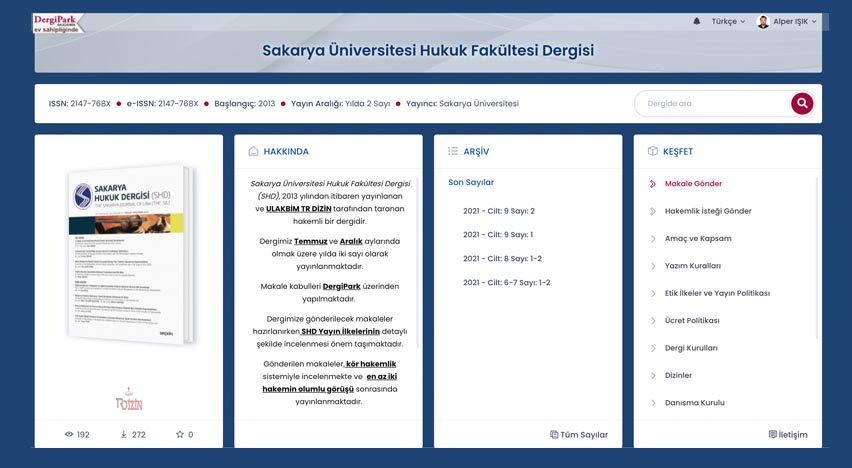Click the favorites star icon
Image resolution: width=852 pixels, height=468 pixels.
click(x=180, y=435)
